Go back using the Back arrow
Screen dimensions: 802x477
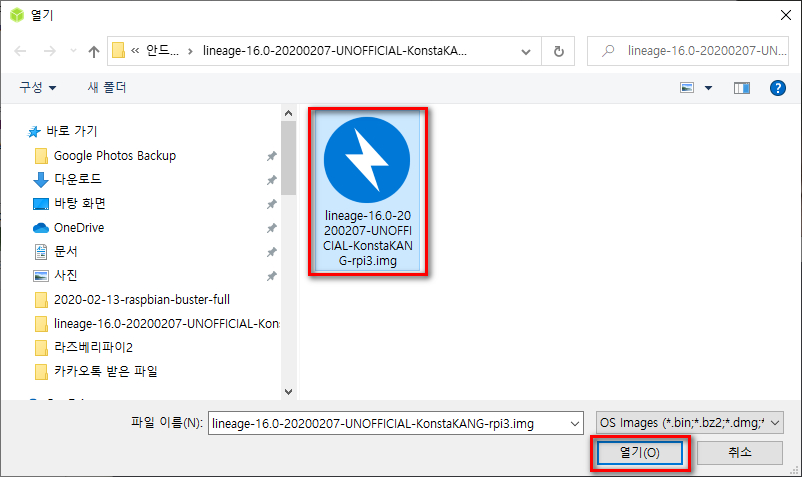coord(20,51)
